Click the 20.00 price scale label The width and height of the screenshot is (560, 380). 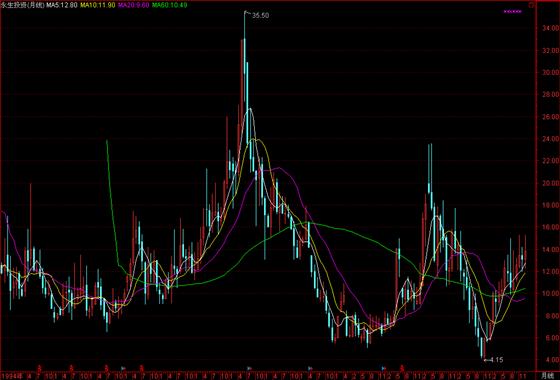tap(551, 183)
